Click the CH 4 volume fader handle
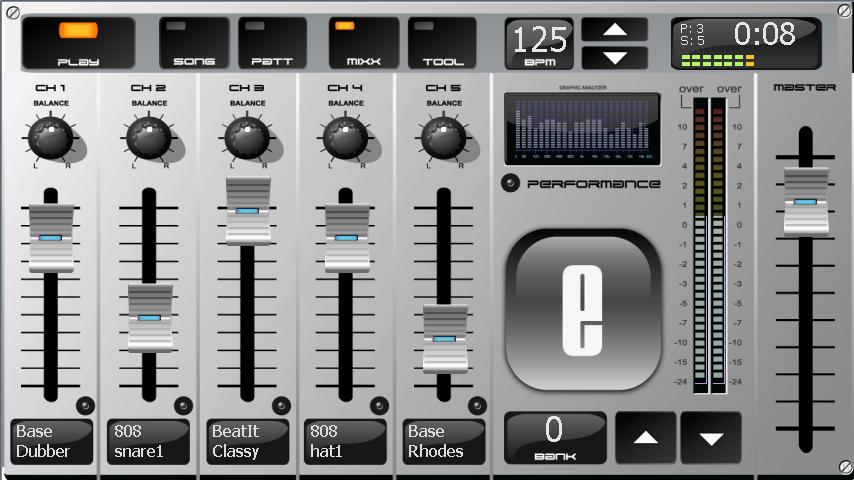 pos(347,238)
